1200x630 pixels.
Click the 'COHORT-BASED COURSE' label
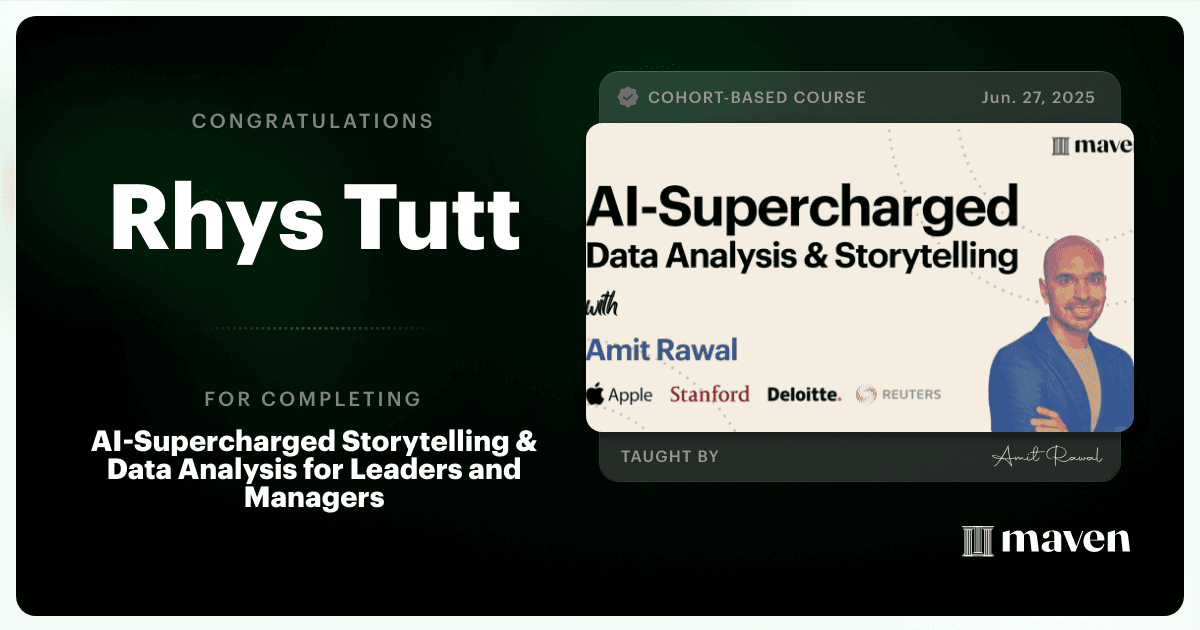point(757,97)
